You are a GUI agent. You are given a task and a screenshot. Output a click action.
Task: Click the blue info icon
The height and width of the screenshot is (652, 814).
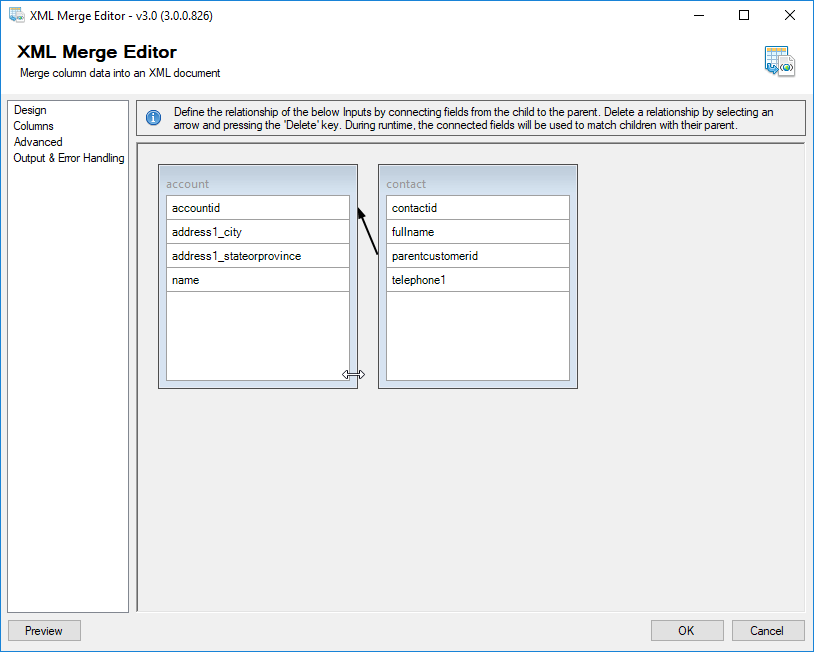154,118
